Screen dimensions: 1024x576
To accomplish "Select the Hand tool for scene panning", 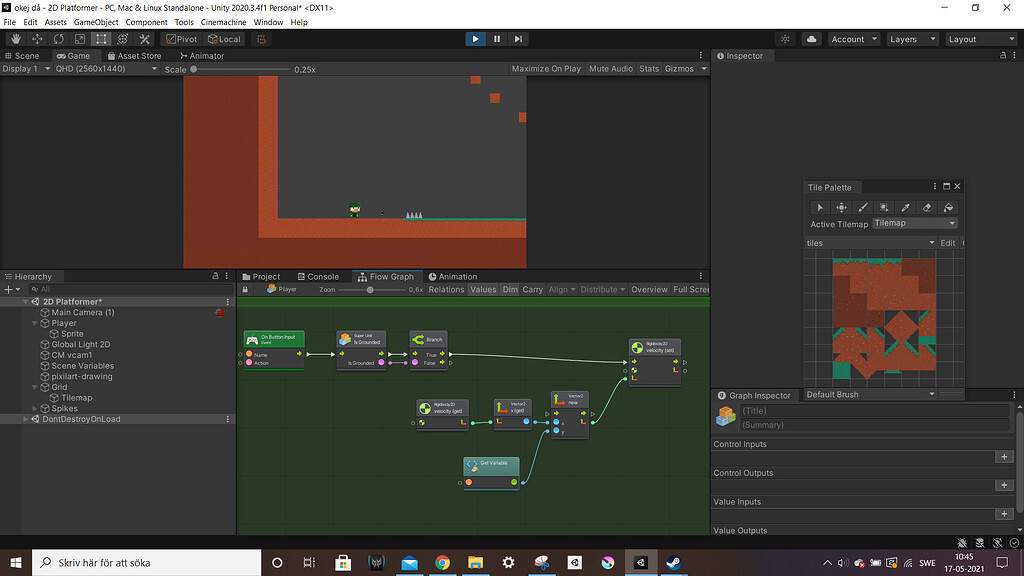I will pos(15,39).
